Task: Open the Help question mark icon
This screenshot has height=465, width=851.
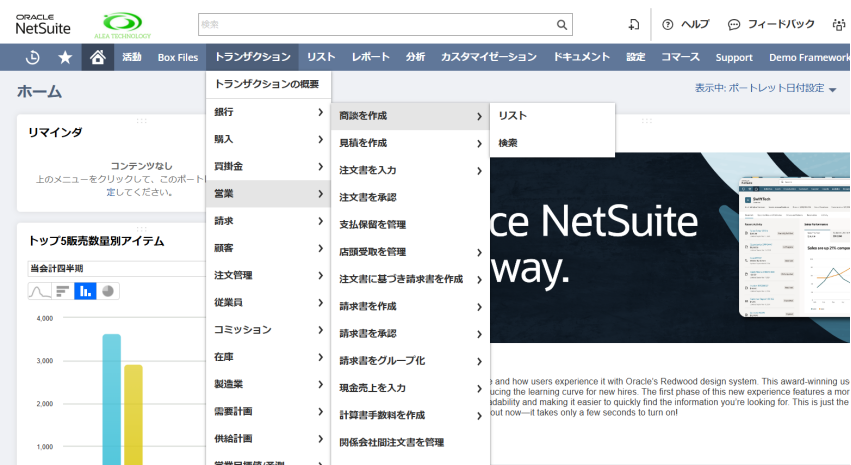Action: 668,24
